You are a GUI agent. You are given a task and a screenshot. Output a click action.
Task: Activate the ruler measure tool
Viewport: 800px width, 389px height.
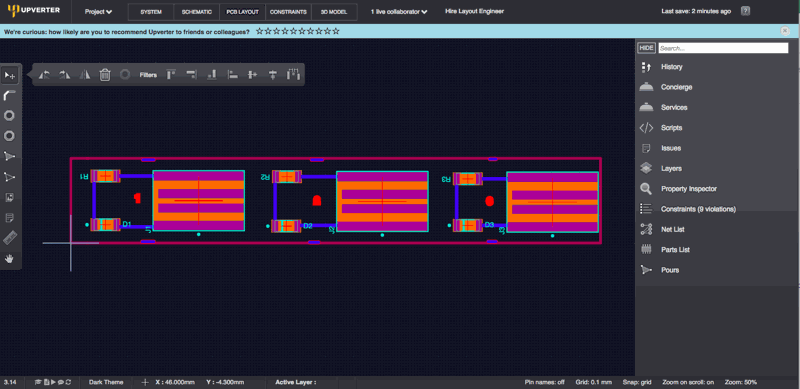point(9,238)
